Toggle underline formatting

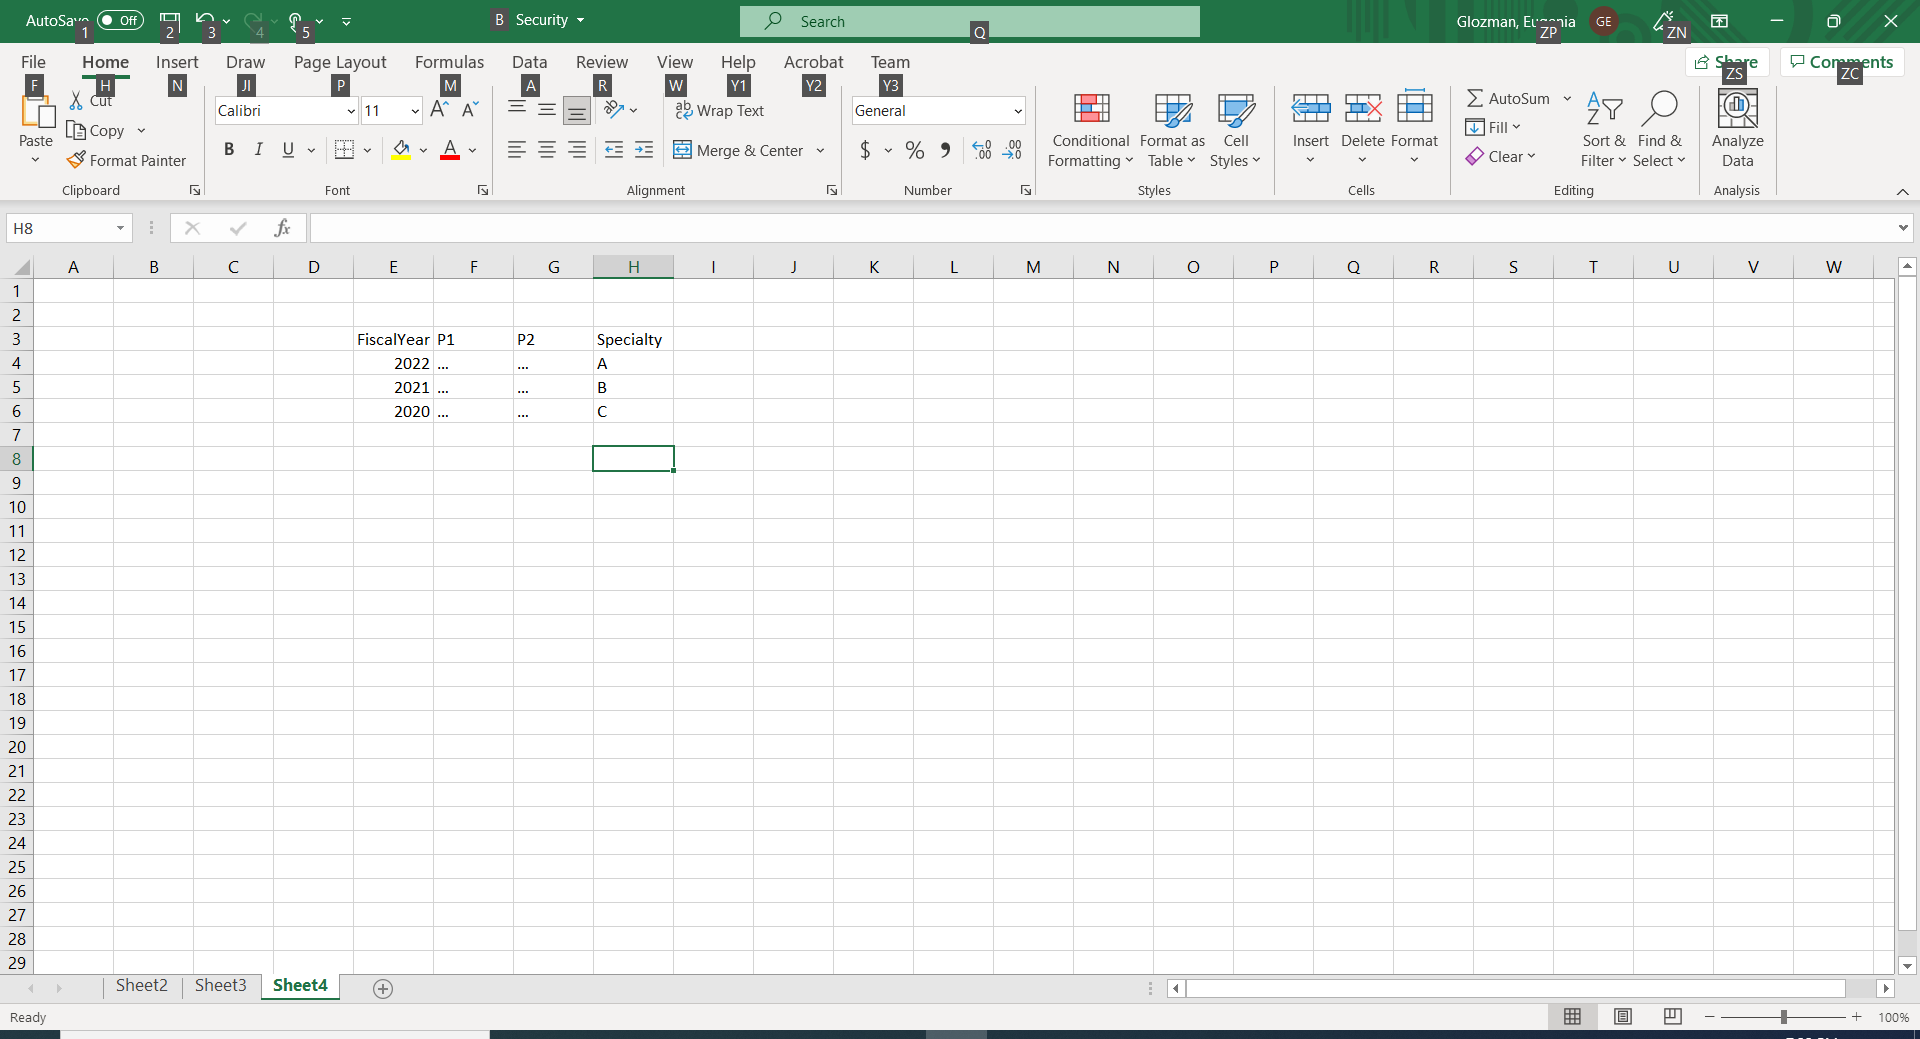(286, 149)
